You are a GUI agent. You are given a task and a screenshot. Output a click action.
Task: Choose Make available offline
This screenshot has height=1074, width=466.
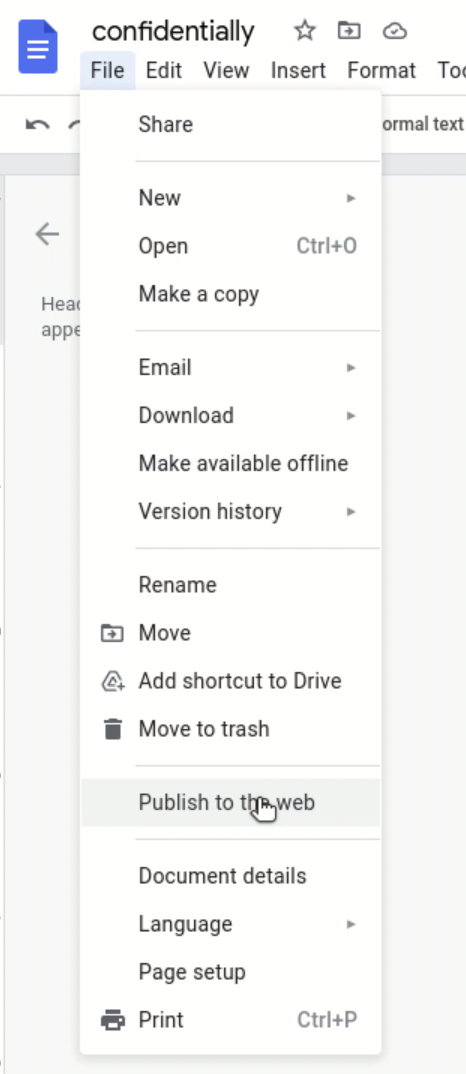pyautogui.click(x=230, y=464)
